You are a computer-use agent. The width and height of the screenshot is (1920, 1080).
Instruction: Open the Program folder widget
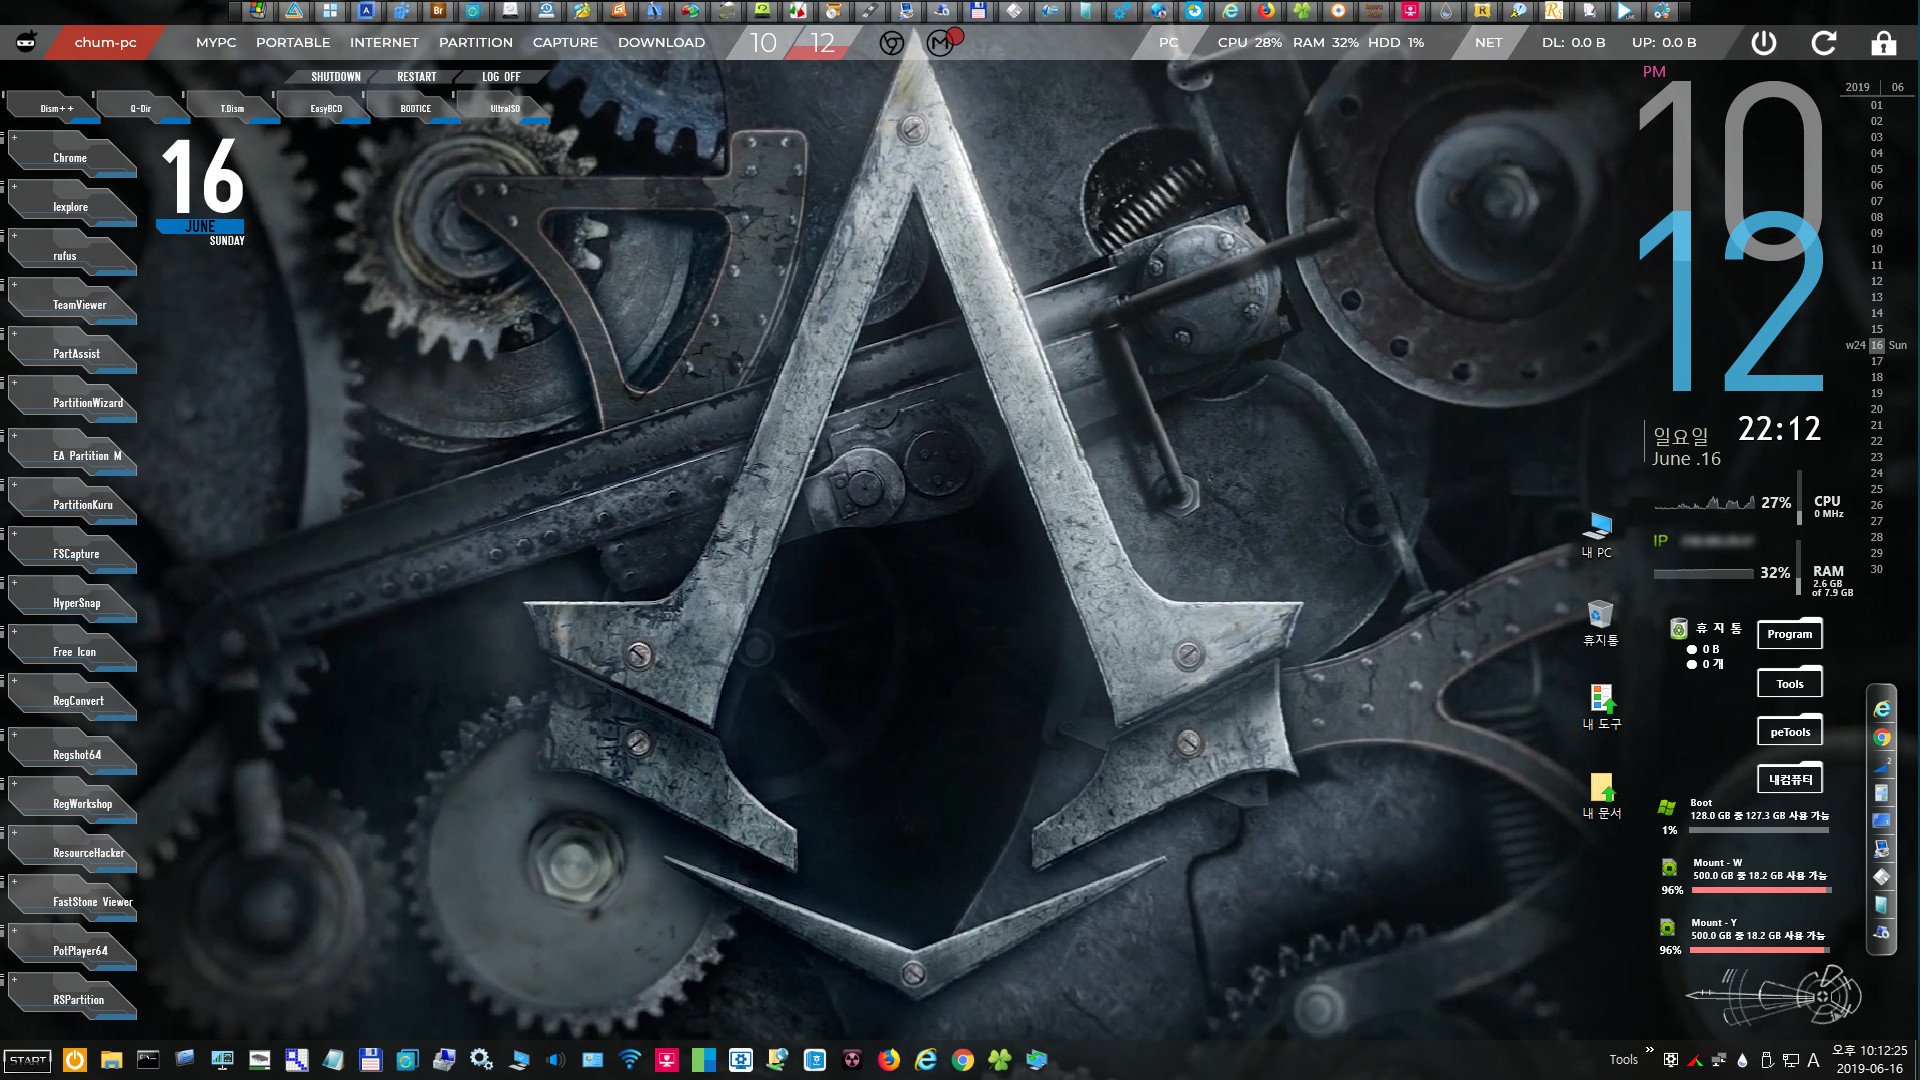point(1790,634)
